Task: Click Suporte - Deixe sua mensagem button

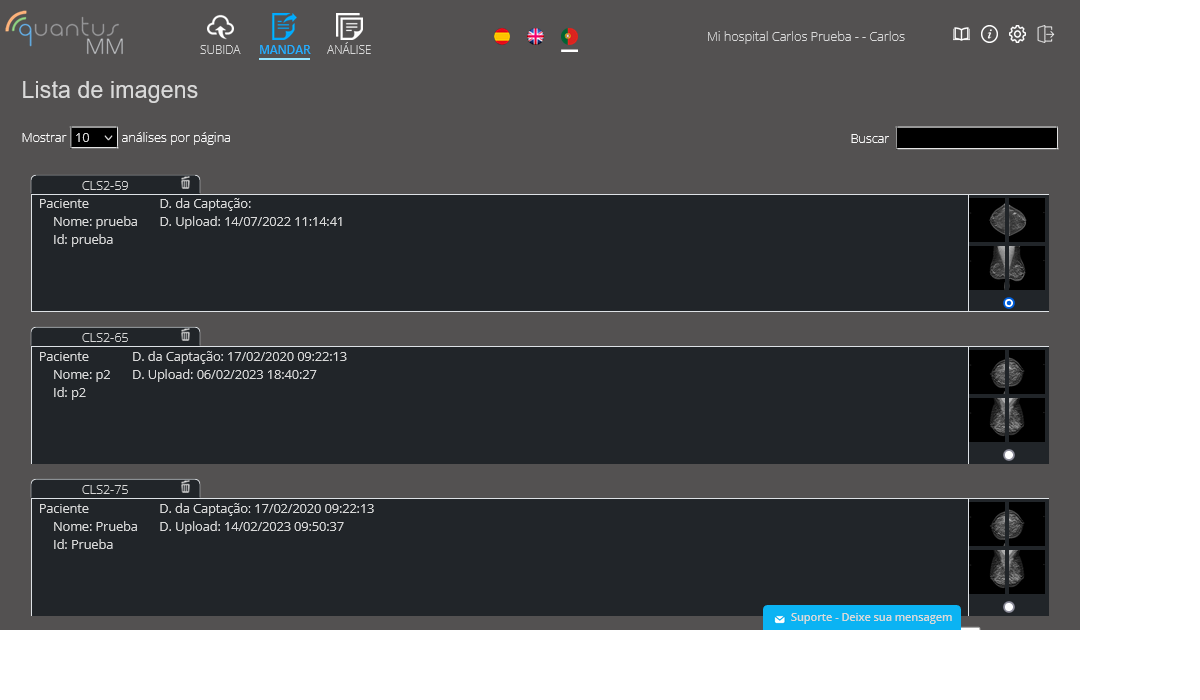Action: (x=862, y=618)
